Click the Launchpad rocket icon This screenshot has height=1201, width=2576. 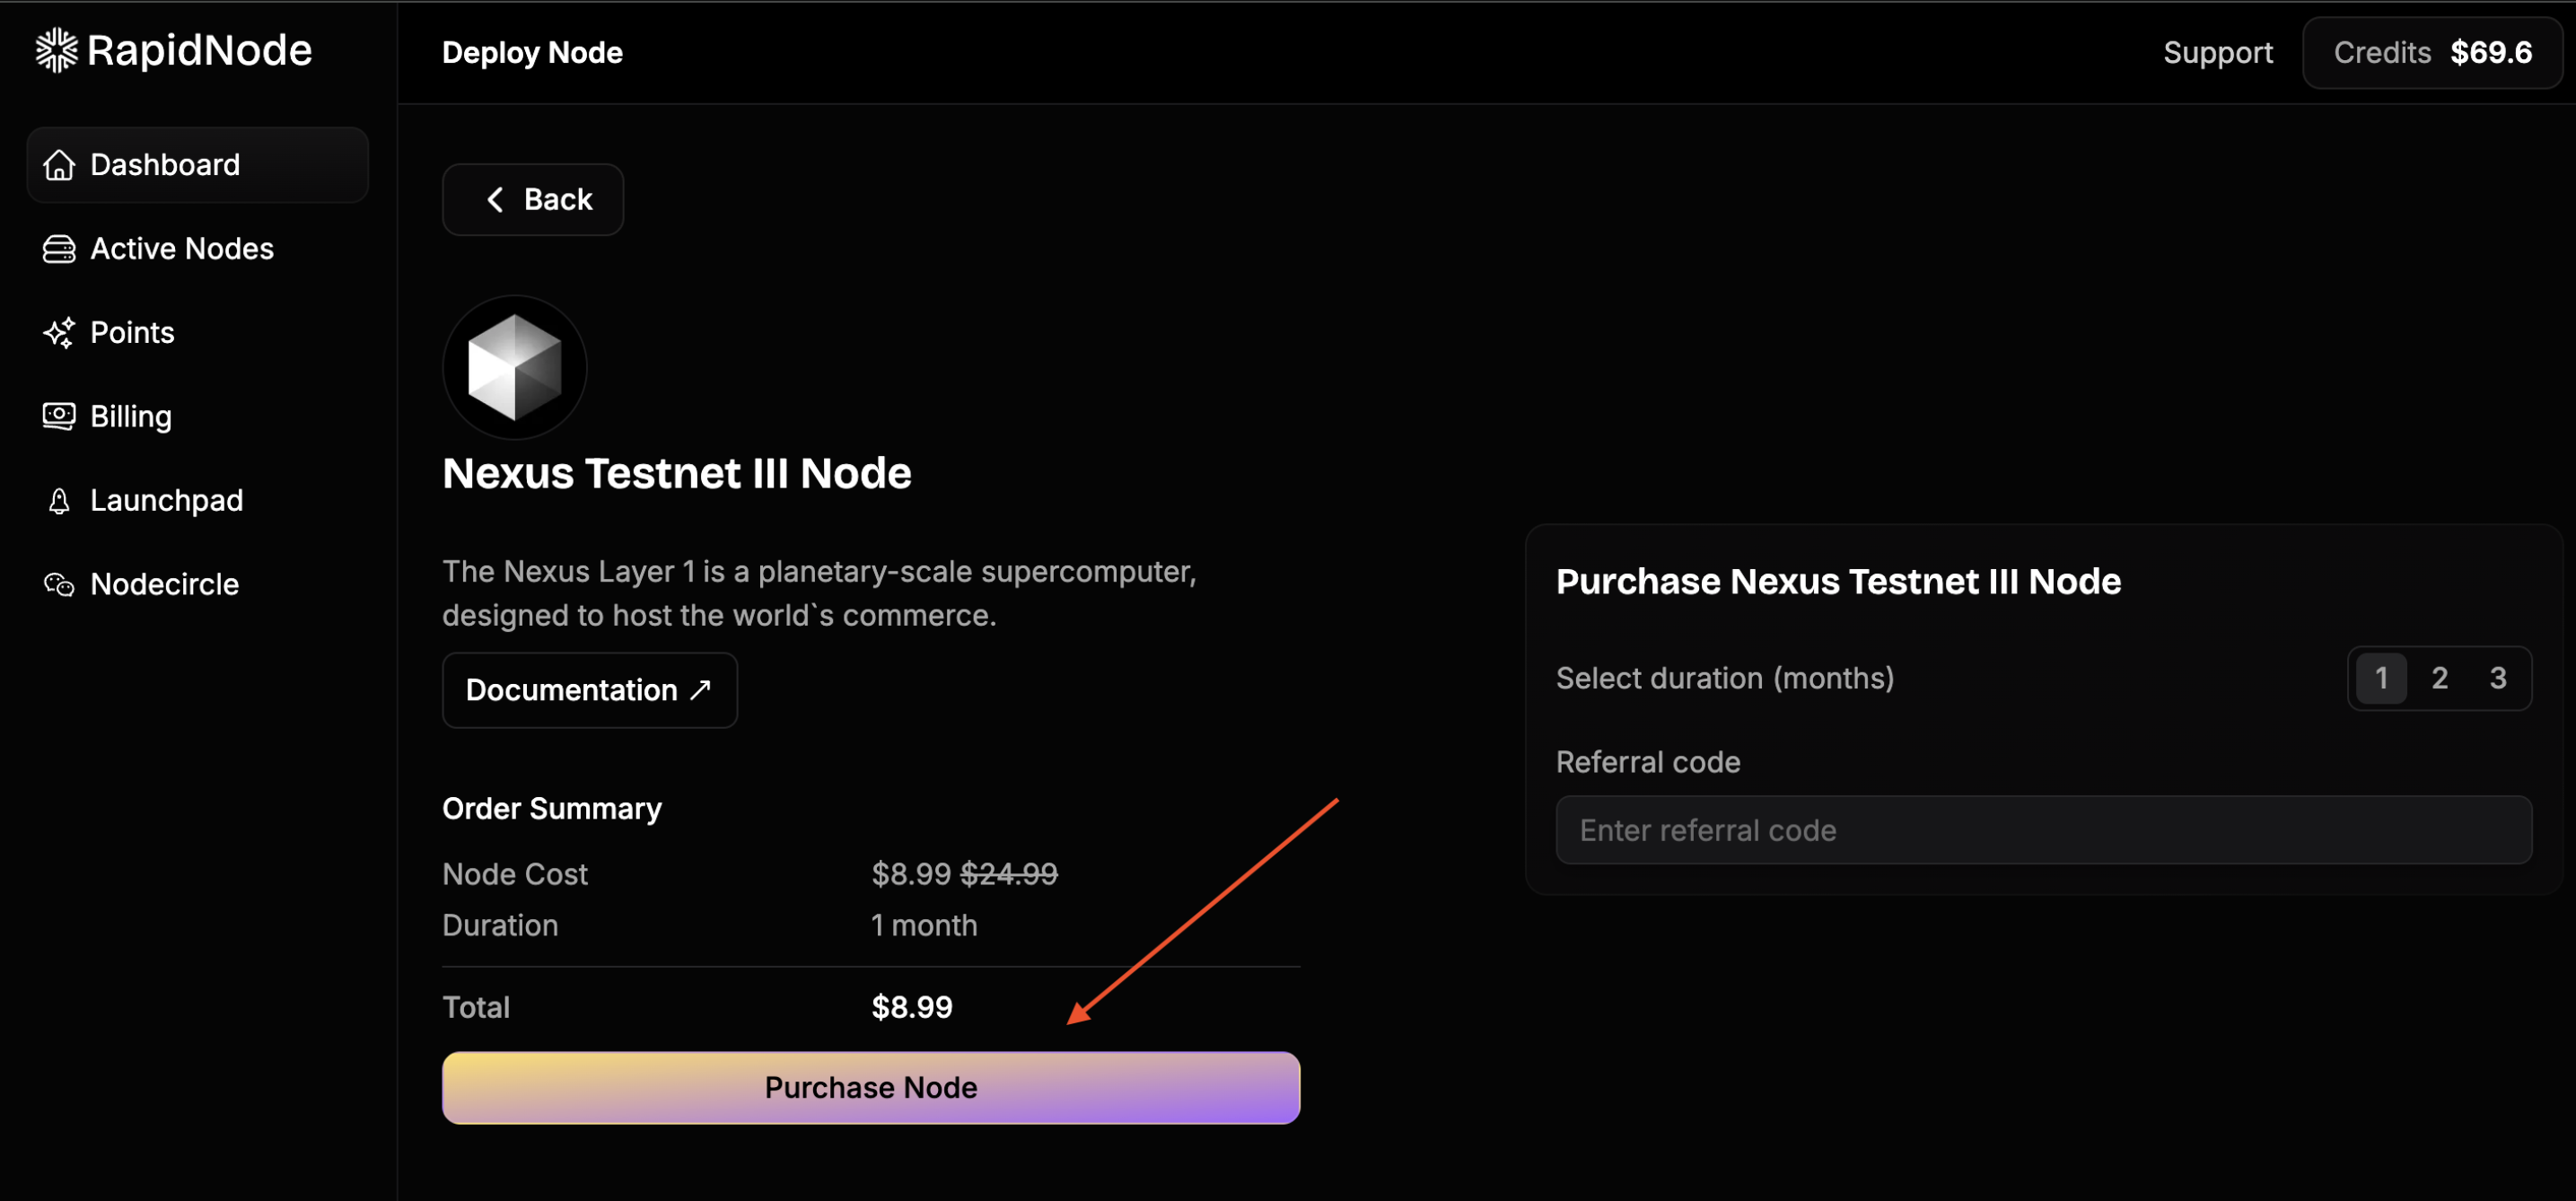[x=59, y=500]
